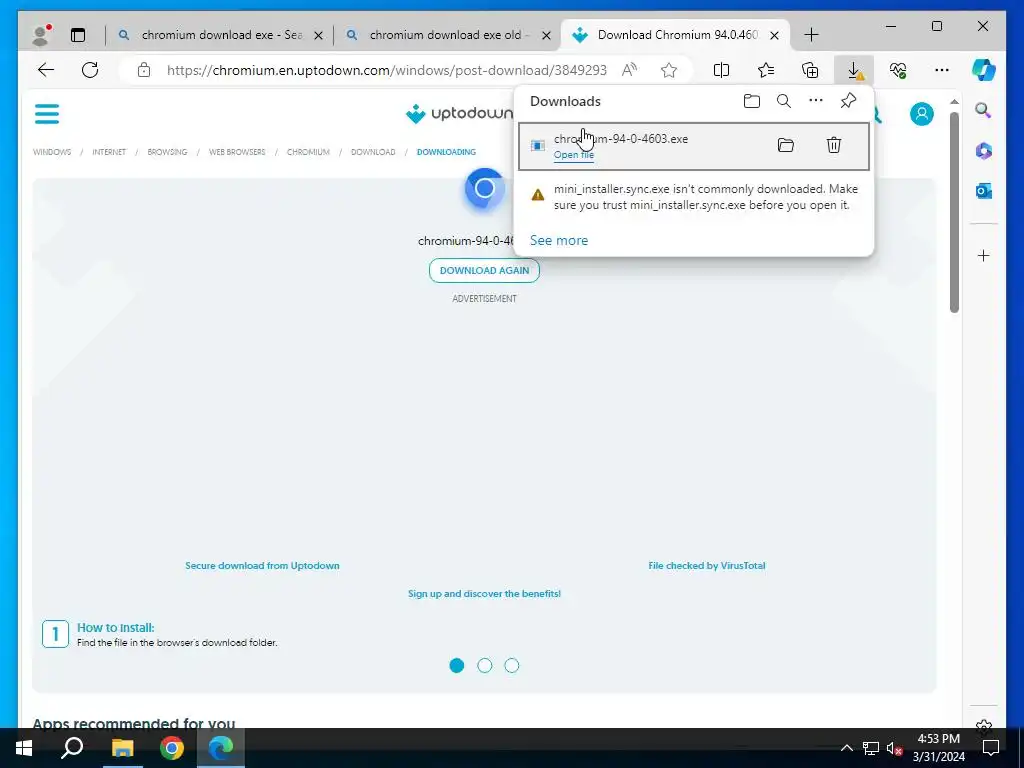Click 'Sign up and discover the benefits!' link
The height and width of the screenshot is (768, 1024).
pos(485,594)
